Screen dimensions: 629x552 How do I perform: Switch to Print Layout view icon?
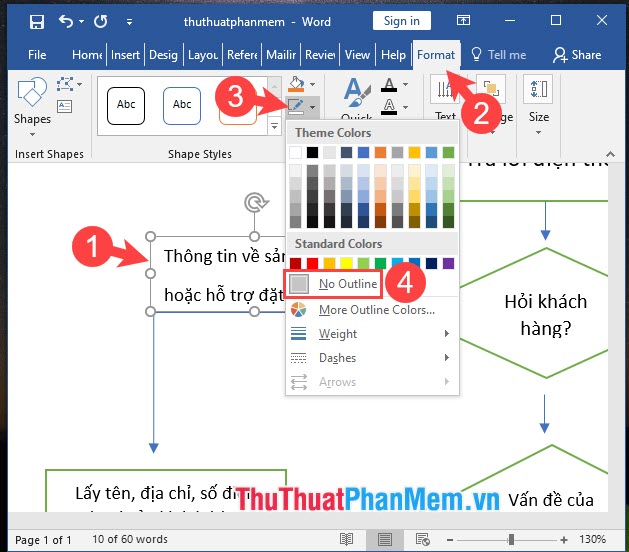(x=384, y=540)
